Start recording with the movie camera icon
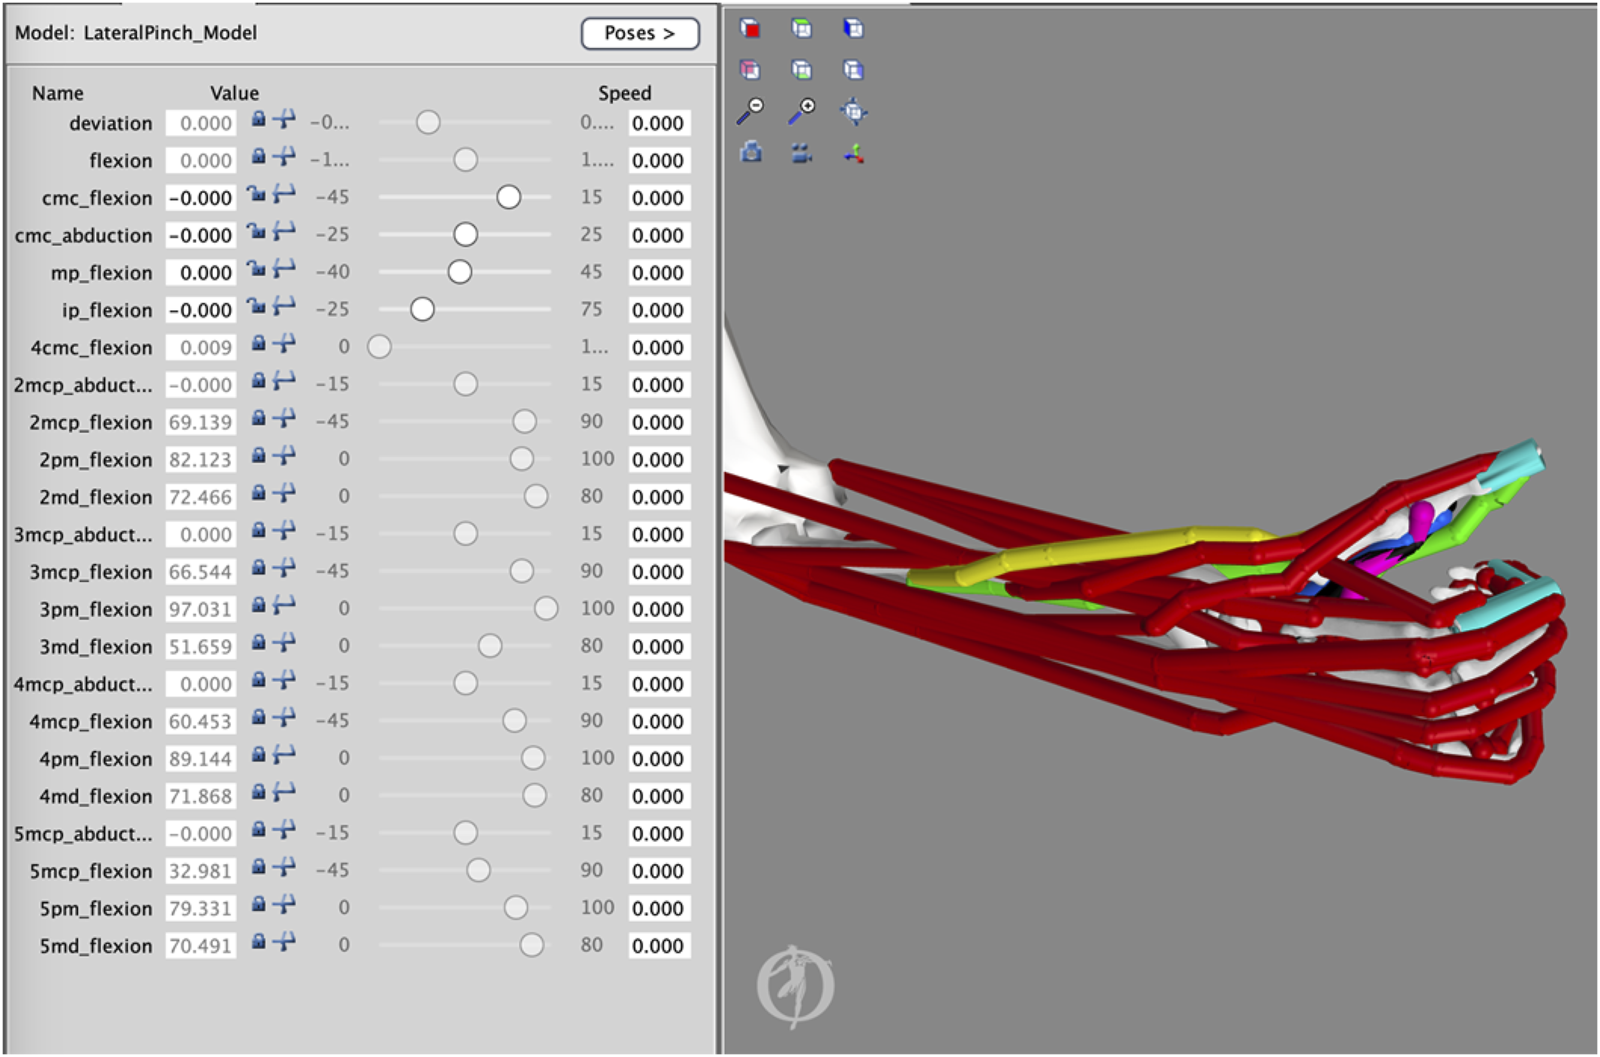 (x=803, y=152)
